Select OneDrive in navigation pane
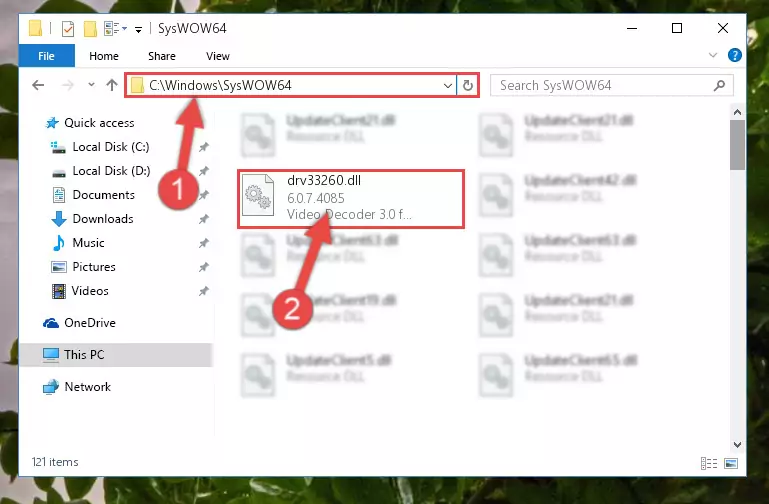This screenshot has height=504, width=769. (x=90, y=323)
